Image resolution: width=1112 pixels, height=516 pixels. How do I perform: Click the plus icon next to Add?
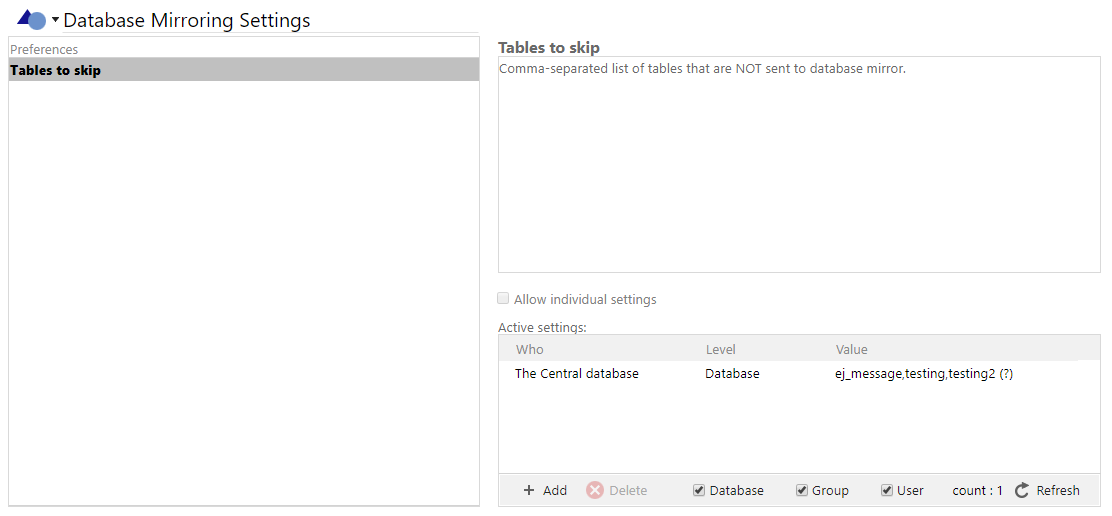[528, 490]
